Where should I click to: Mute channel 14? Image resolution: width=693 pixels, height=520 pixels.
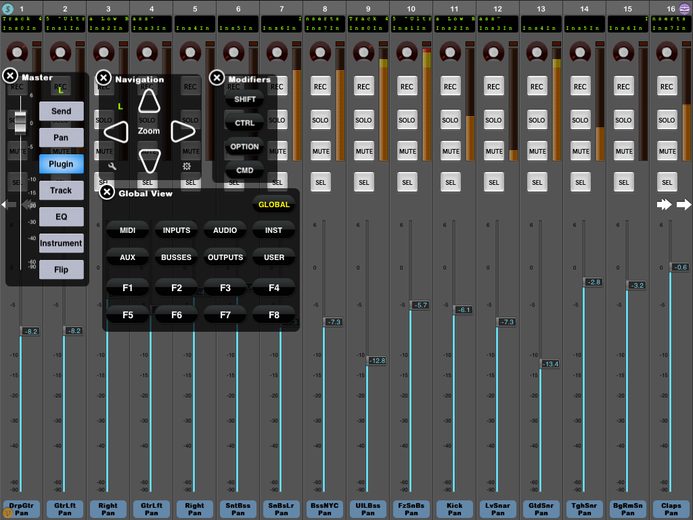(x=580, y=151)
